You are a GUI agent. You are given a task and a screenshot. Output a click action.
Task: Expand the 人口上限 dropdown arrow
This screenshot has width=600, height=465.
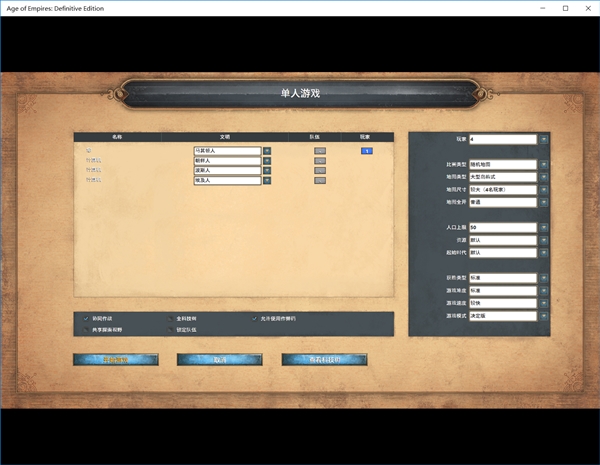click(544, 227)
